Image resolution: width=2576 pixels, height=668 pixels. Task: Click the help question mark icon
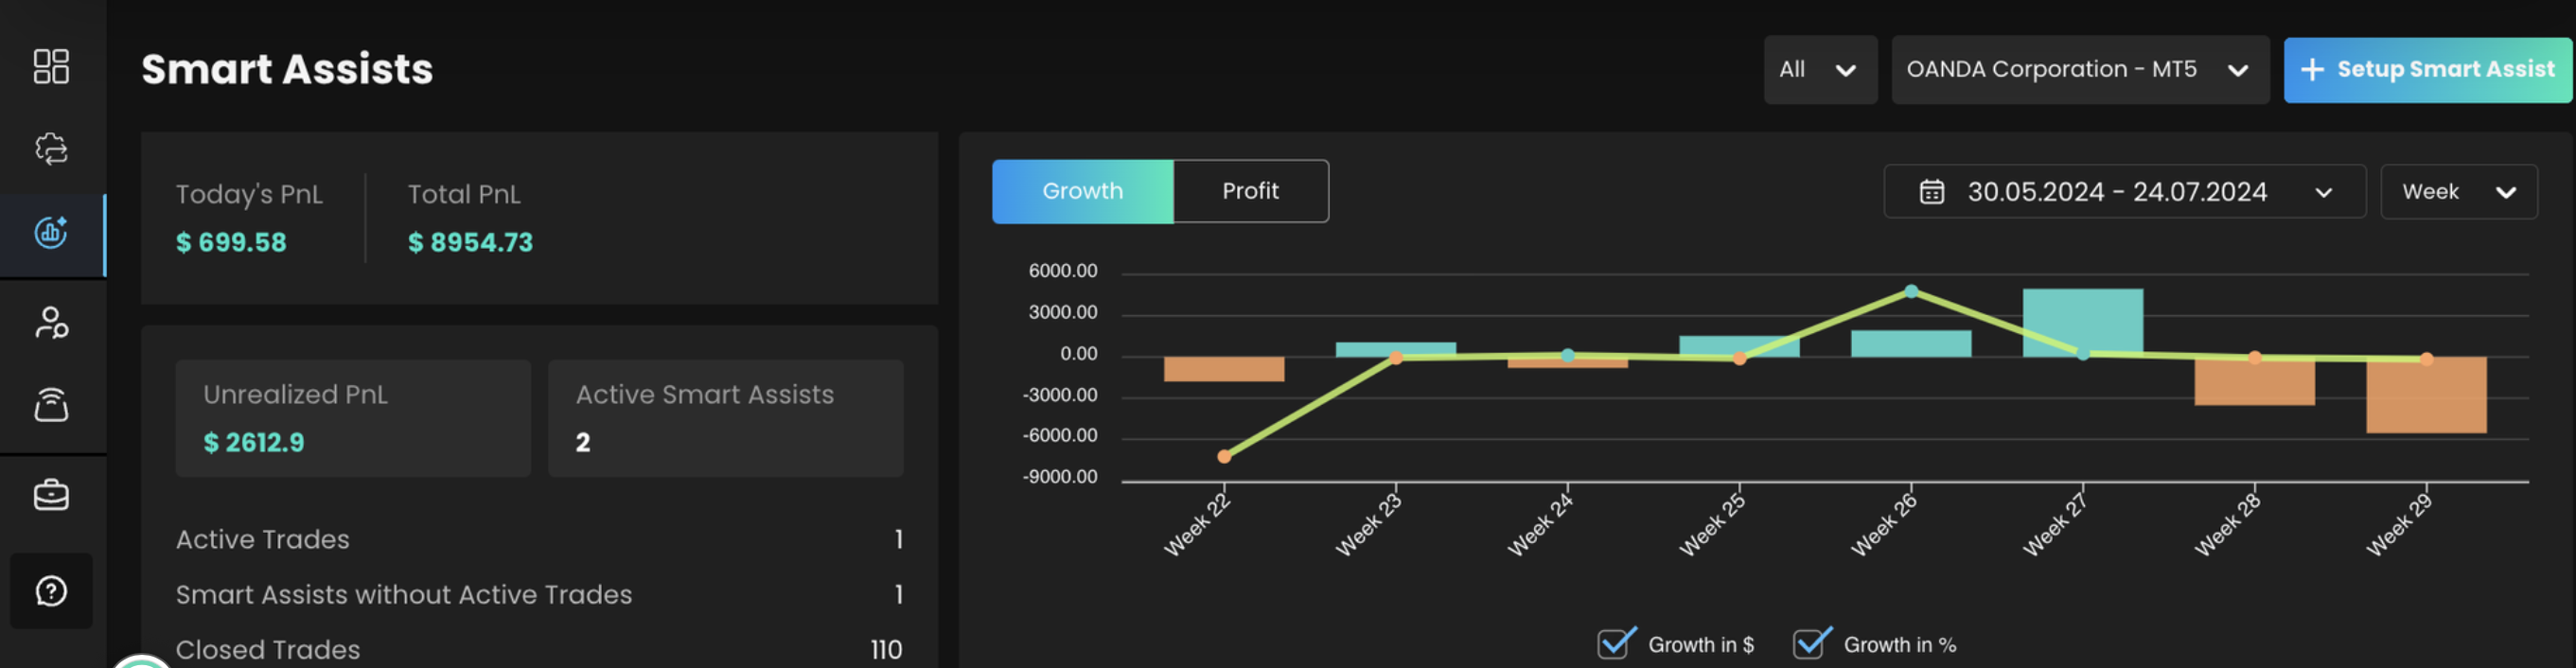(x=51, y=591)
